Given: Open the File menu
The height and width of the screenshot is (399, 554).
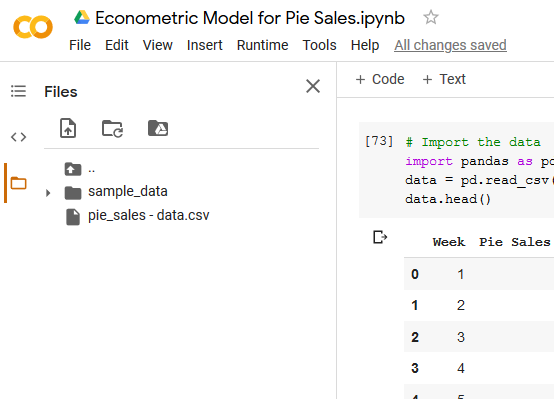Looking at the screenshot, I should 80,45.
